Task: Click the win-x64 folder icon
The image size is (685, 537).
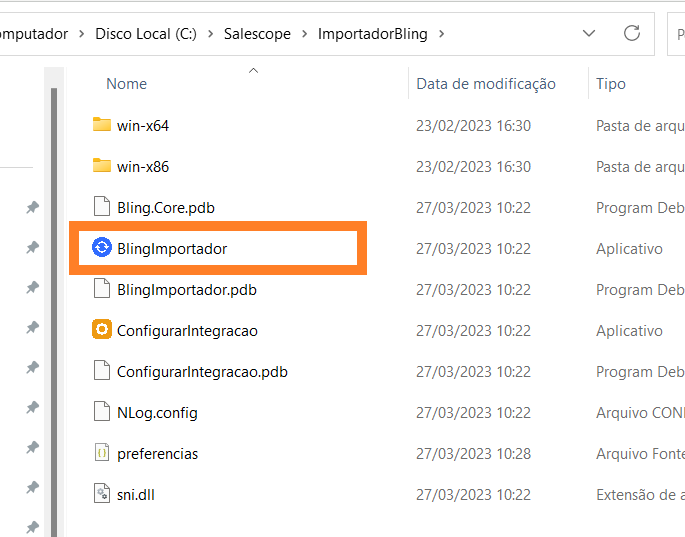Action: point(102,125)
